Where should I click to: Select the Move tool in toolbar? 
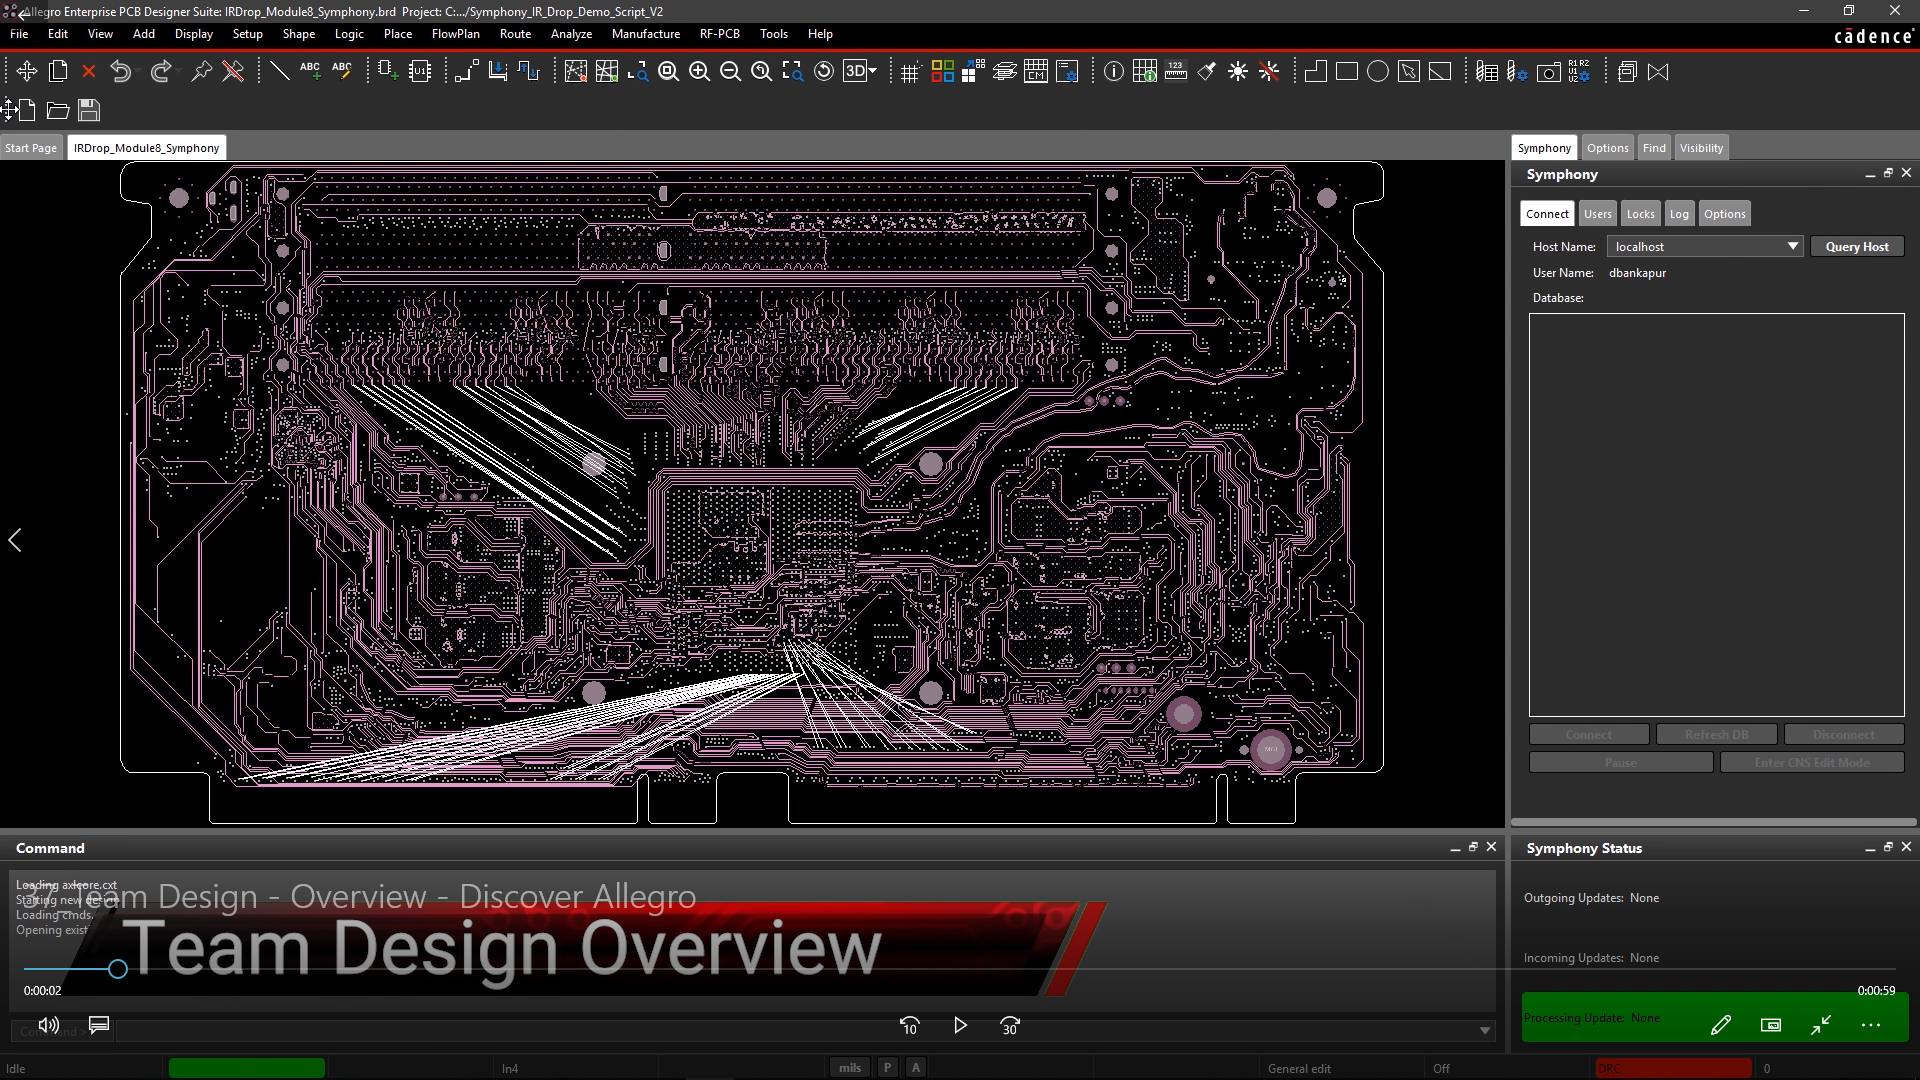(27, 71)
